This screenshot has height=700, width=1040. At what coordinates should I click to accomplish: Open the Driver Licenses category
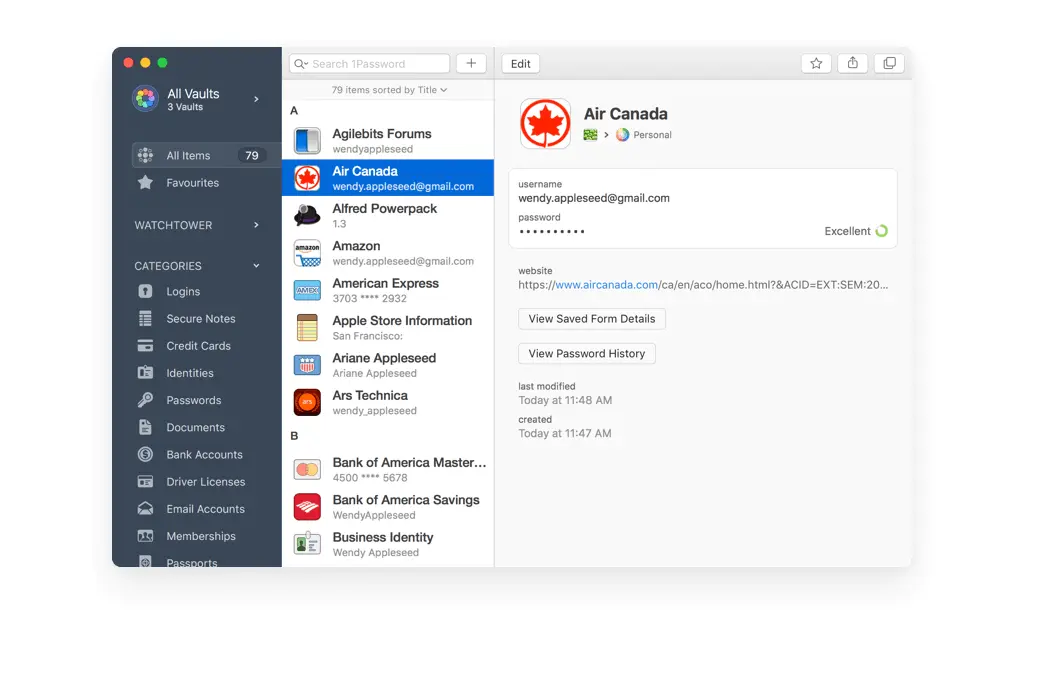click(x=206, y=482)
